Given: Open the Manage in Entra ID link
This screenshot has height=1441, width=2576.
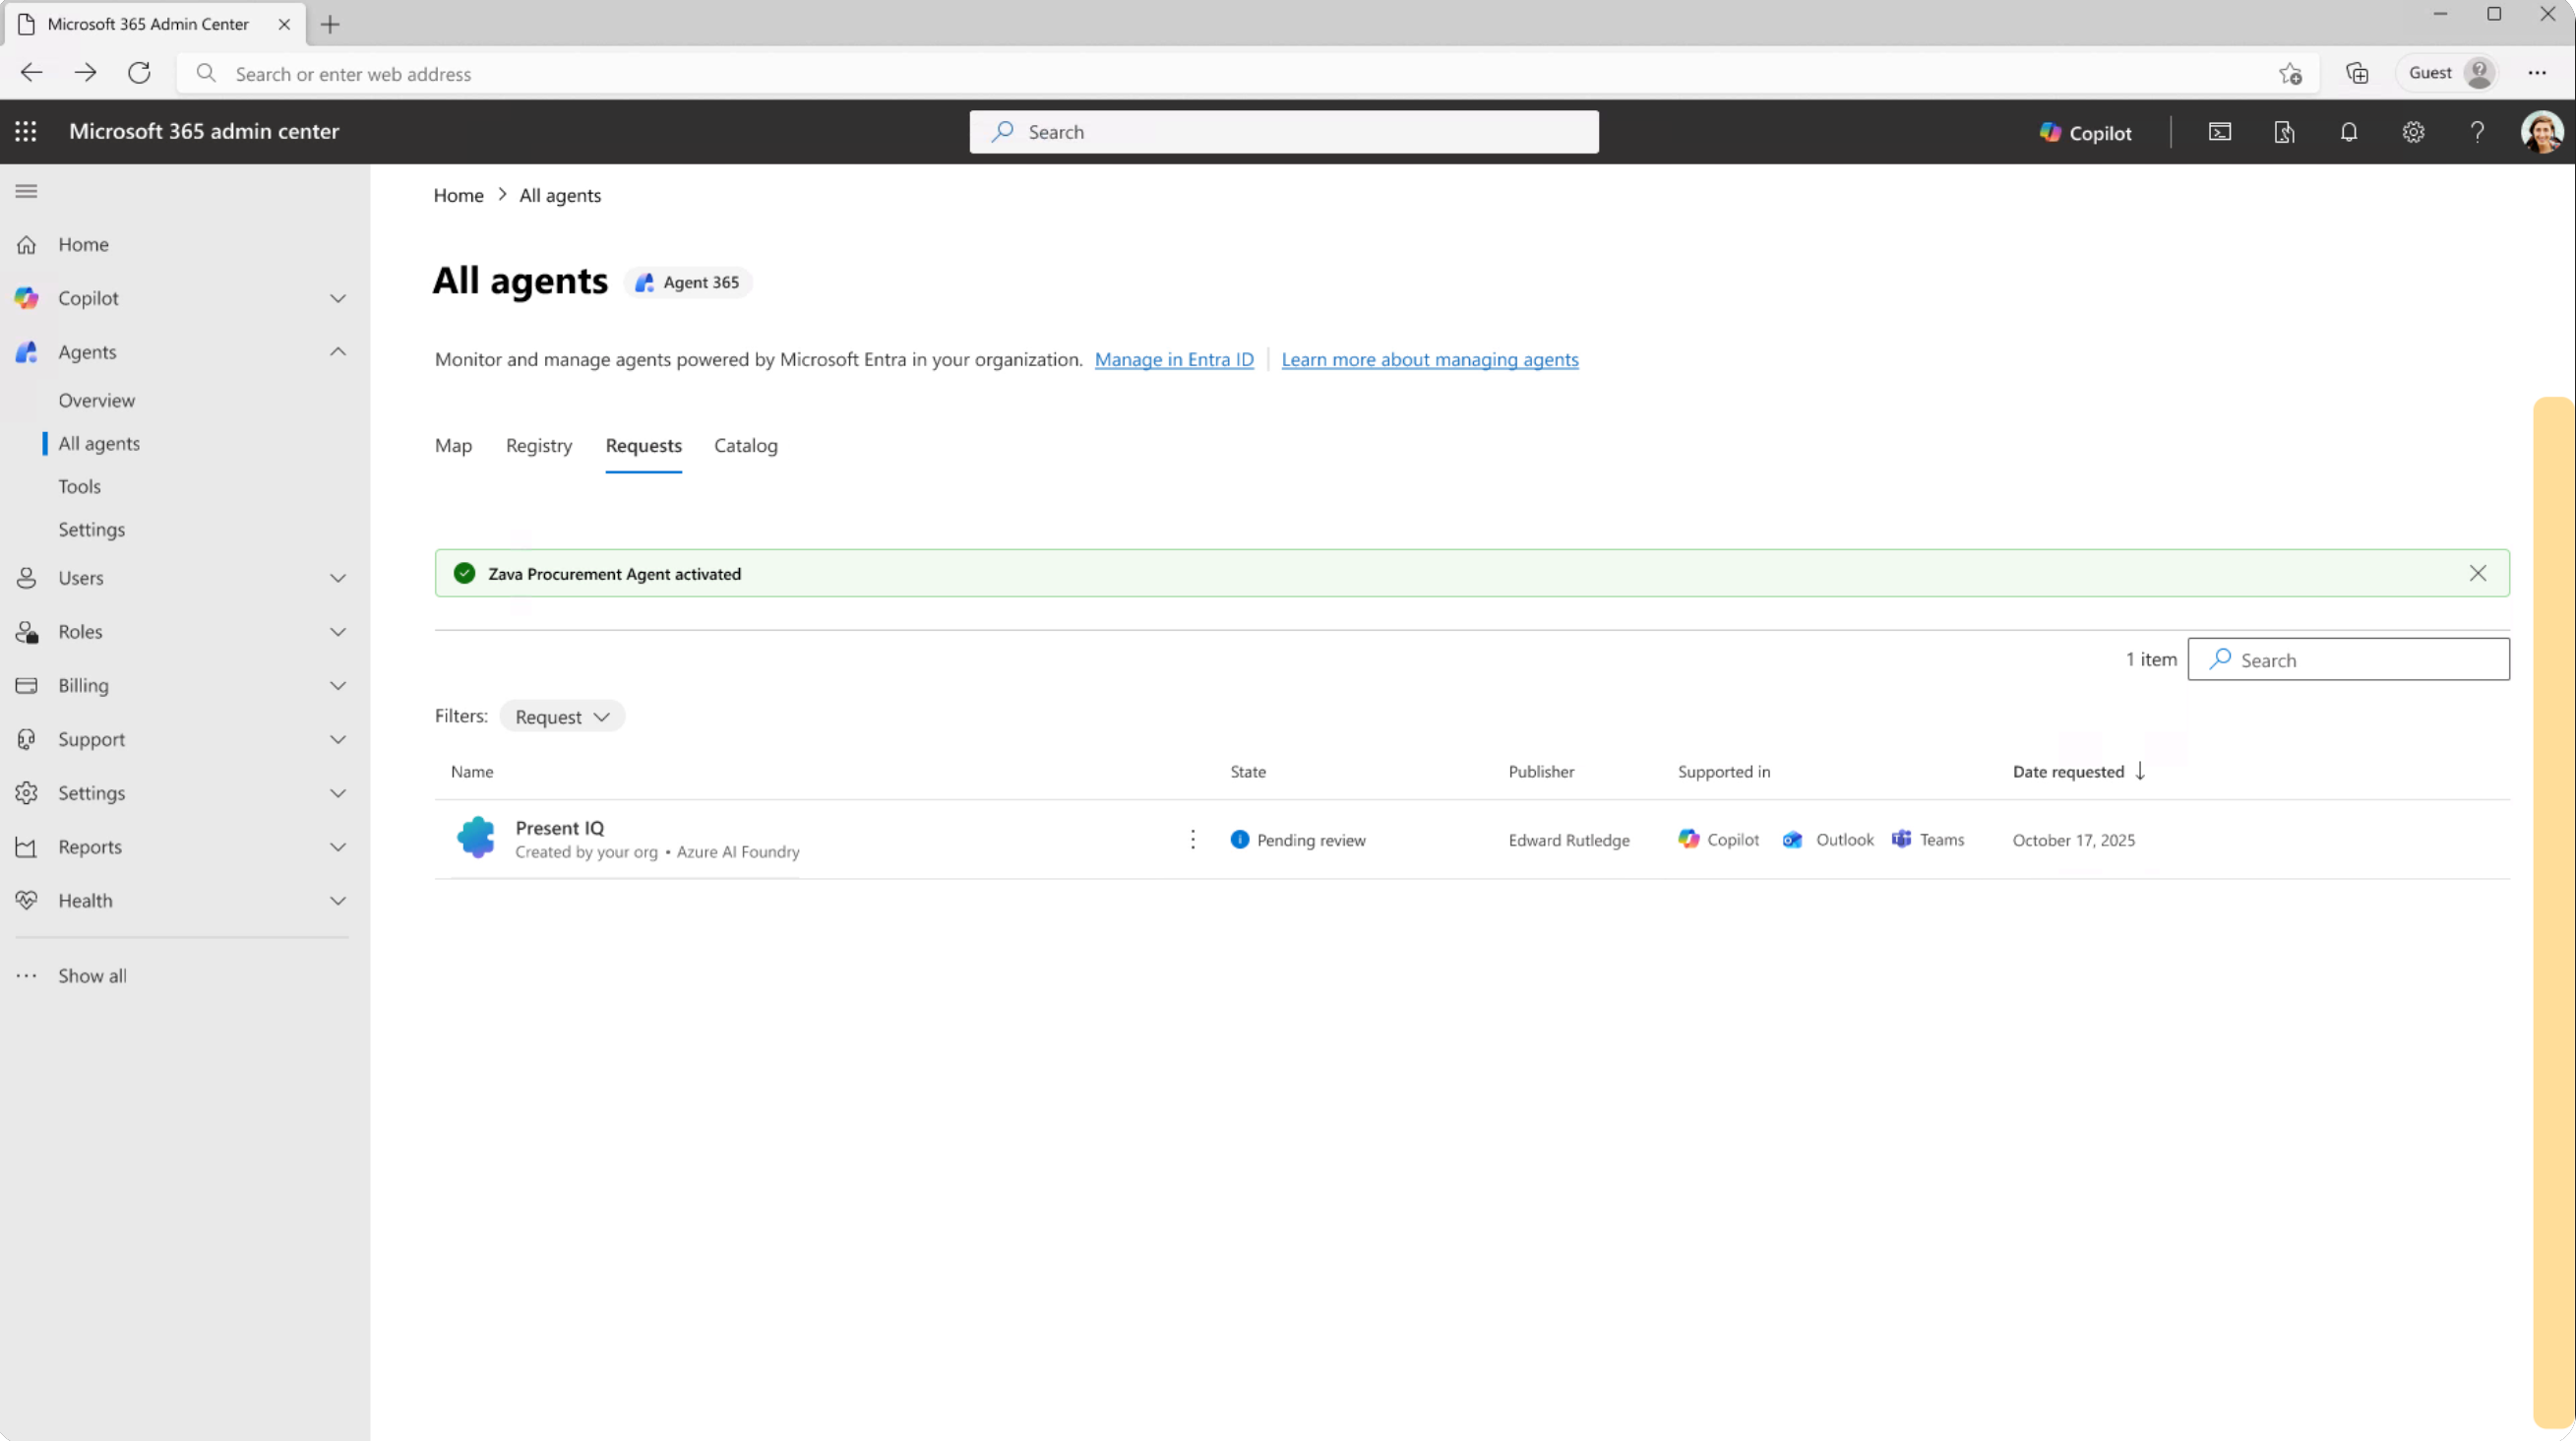Looking at the screenshot, I should click(1174, 359).
